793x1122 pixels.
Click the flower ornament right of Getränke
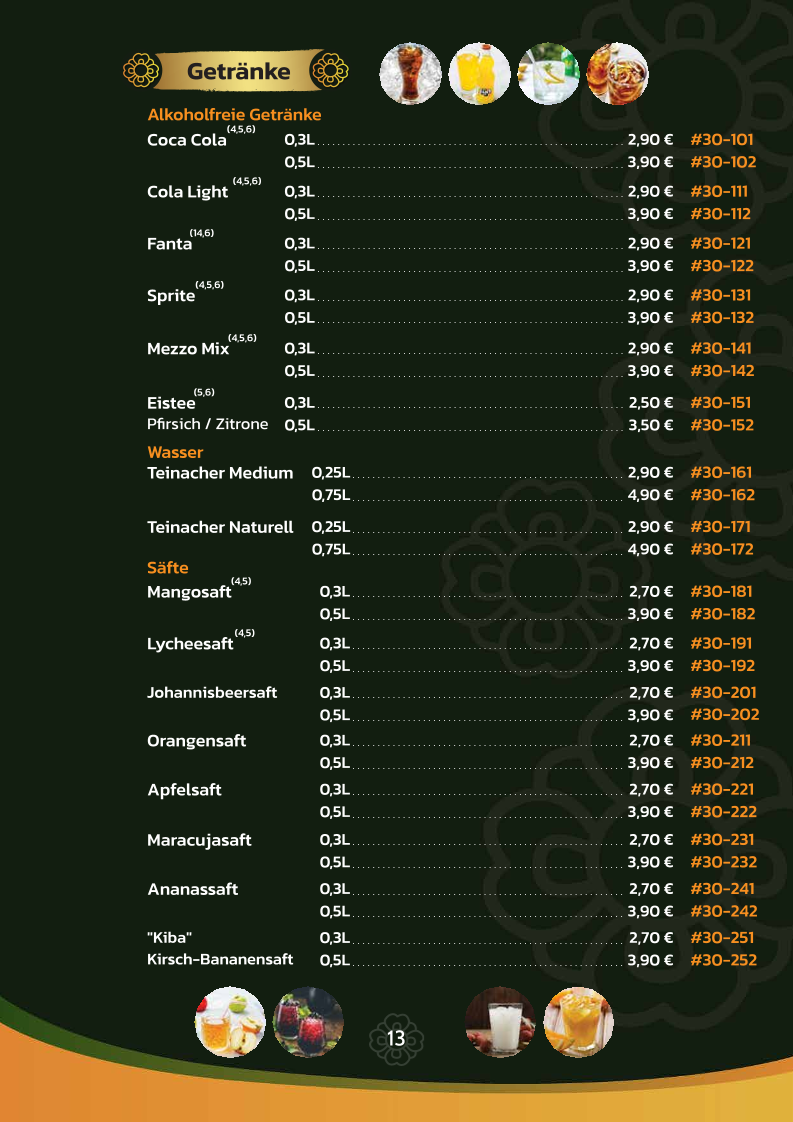[330, 71]
